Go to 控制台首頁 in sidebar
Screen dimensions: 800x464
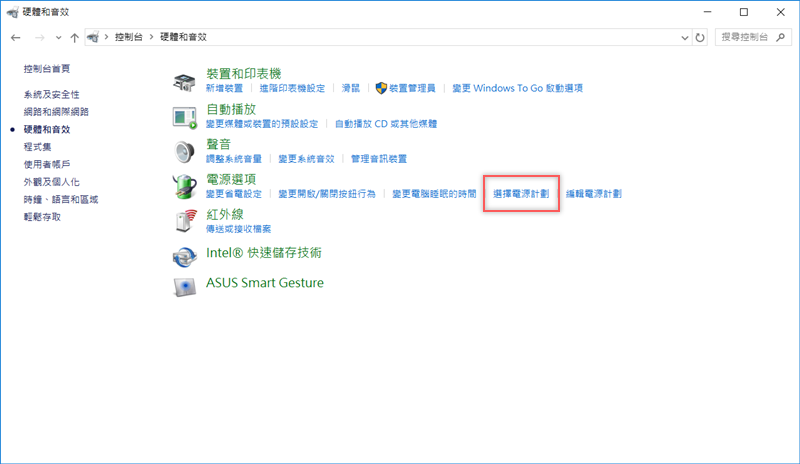pos(47,68)
